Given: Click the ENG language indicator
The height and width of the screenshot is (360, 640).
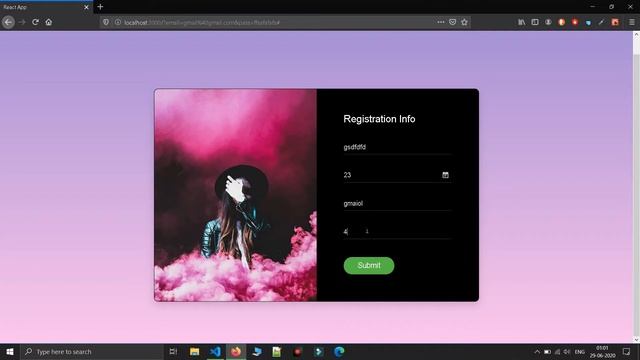Looking at the screenshot, I should click(x=580, y=351).
